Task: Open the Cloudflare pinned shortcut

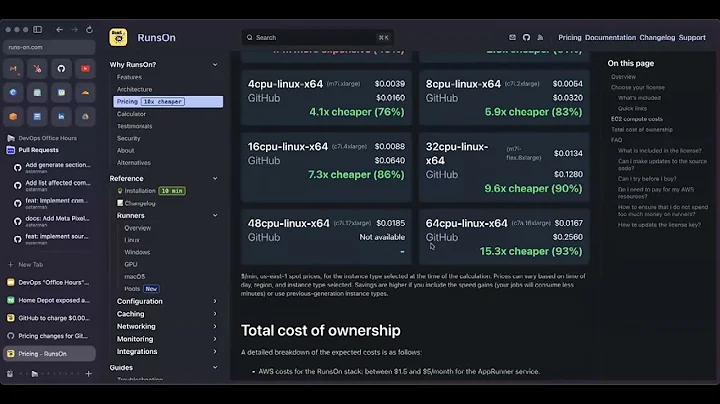Action: [x=85, y=93]
